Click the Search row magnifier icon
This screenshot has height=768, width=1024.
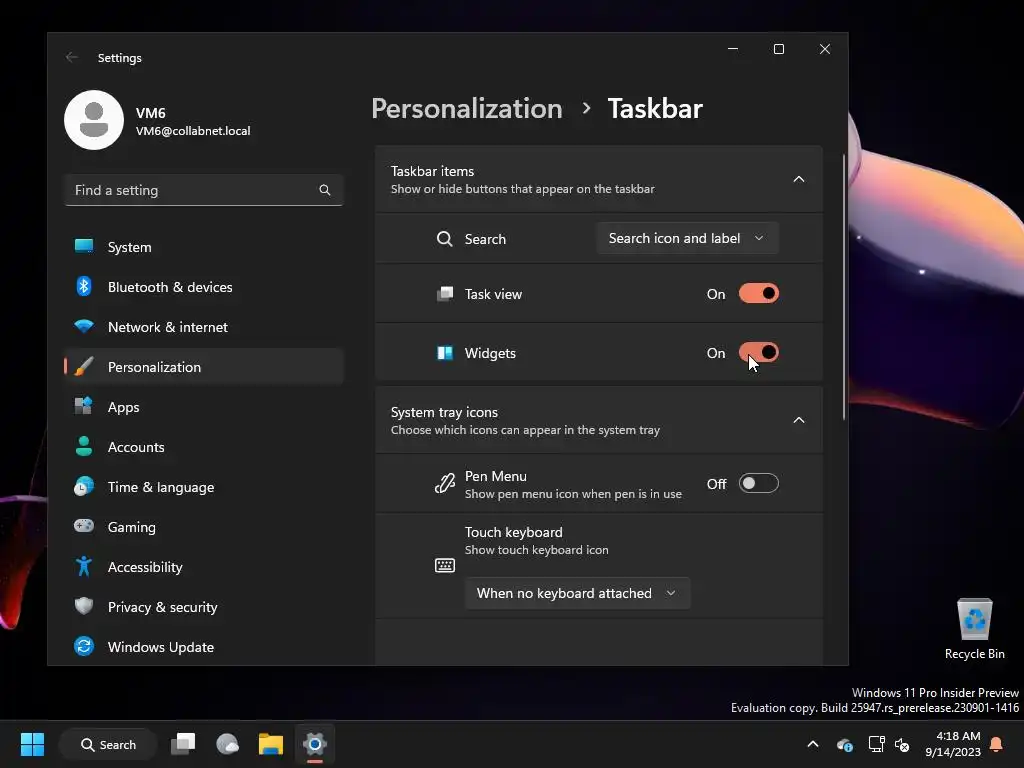coord(445,239)
